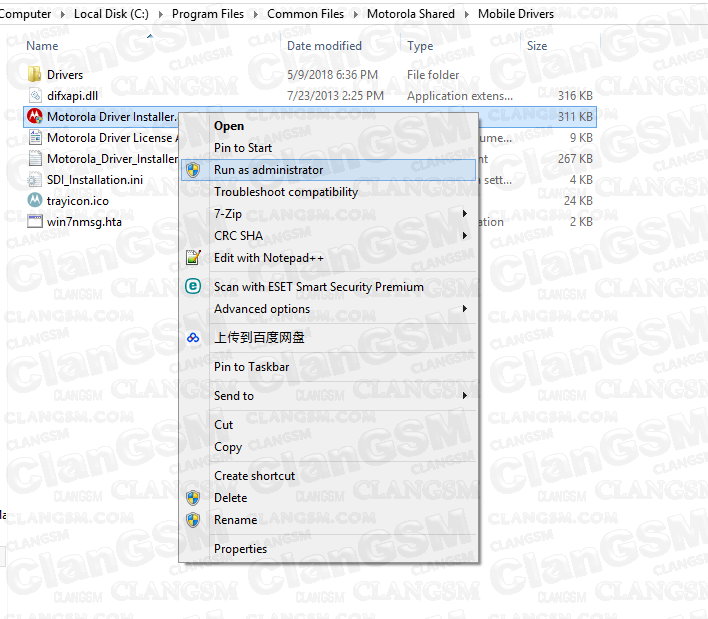Go to Motorola Shared breadcrumb
Viewport: 708px width, 619px height.
pos(410,14)
